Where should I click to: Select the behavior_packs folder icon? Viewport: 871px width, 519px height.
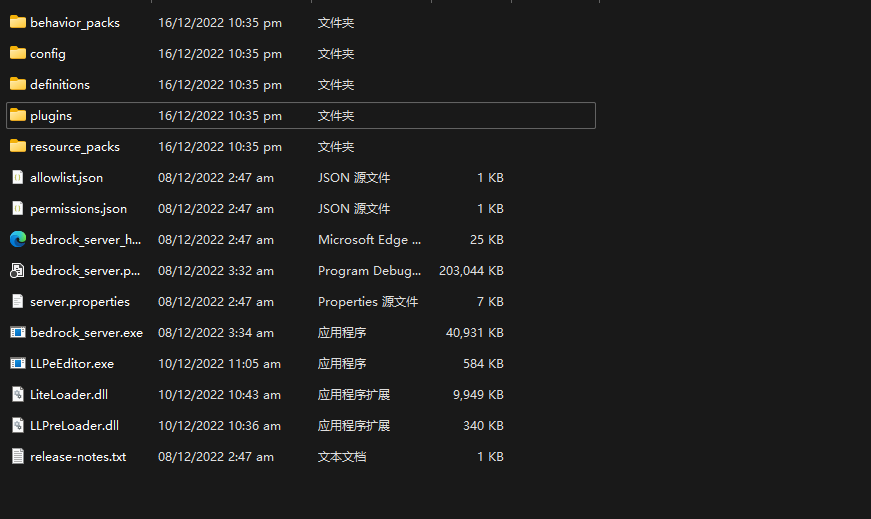click(18, 22)
